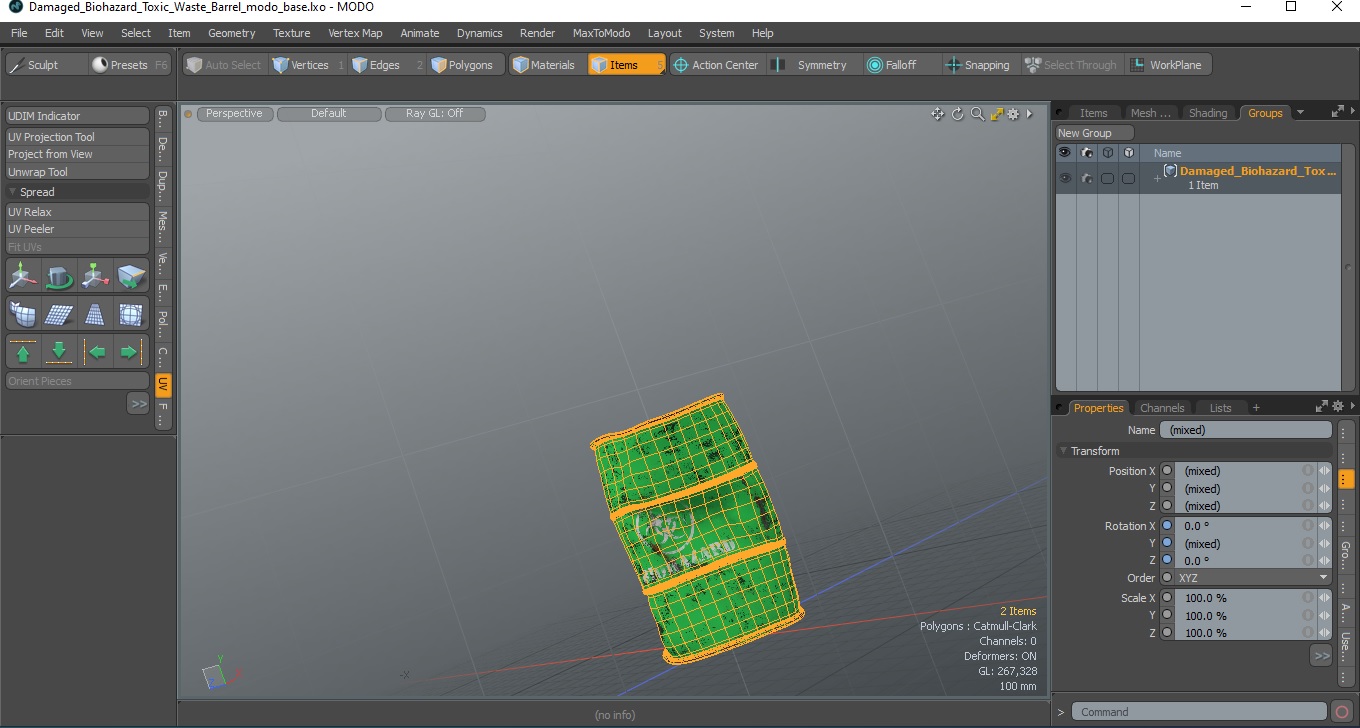Click the spherical grid UV icon
Viewport: 1360px width, 728px height.
click(x=132, y=314)
